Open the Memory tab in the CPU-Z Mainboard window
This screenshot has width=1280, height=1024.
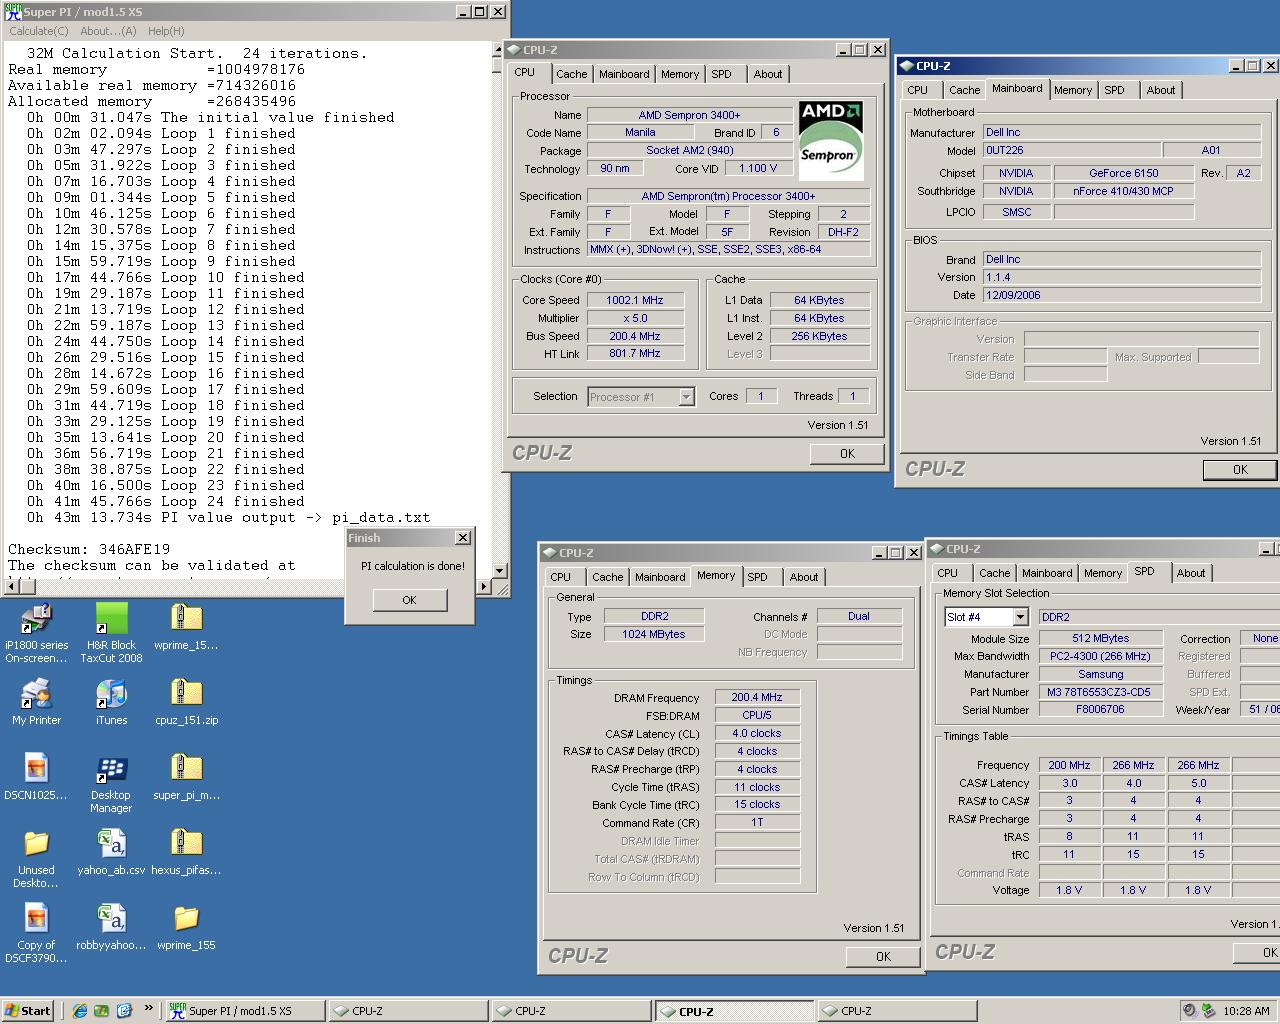point(1073,90)
